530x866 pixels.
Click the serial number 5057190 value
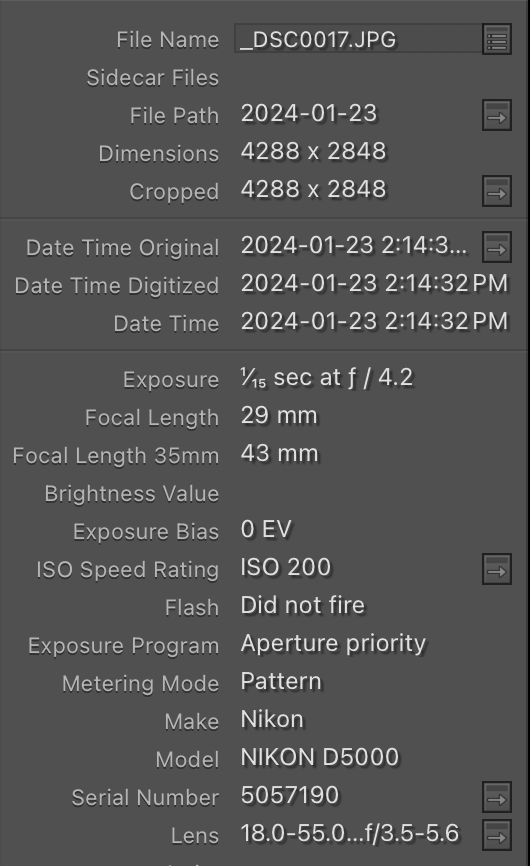click(290, 795)
